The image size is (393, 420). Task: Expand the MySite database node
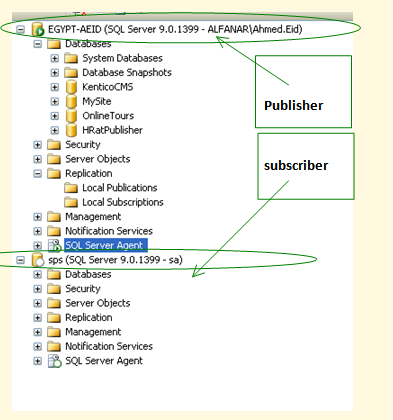click(55, 101)
